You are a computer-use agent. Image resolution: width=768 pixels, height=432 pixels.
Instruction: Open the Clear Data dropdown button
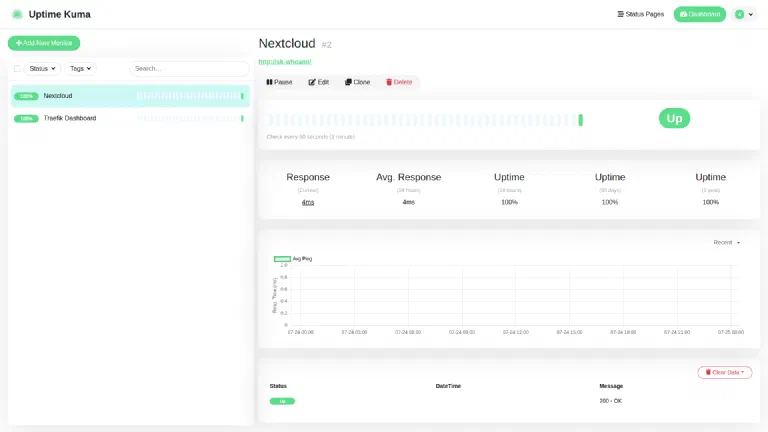pyautogui.click(x=724, y=372)
